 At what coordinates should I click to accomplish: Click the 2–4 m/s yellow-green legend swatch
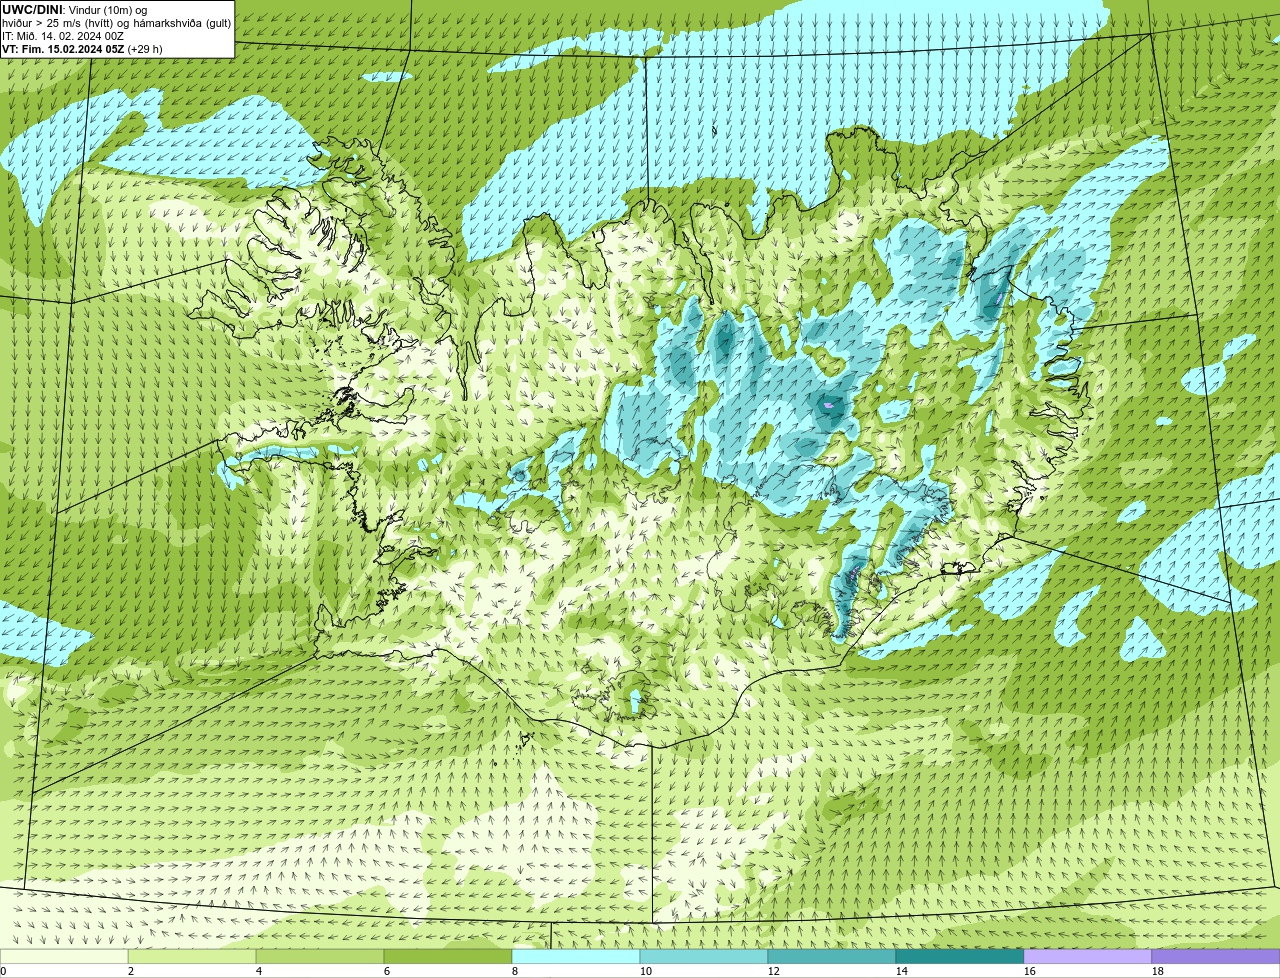tap(192, 956)
